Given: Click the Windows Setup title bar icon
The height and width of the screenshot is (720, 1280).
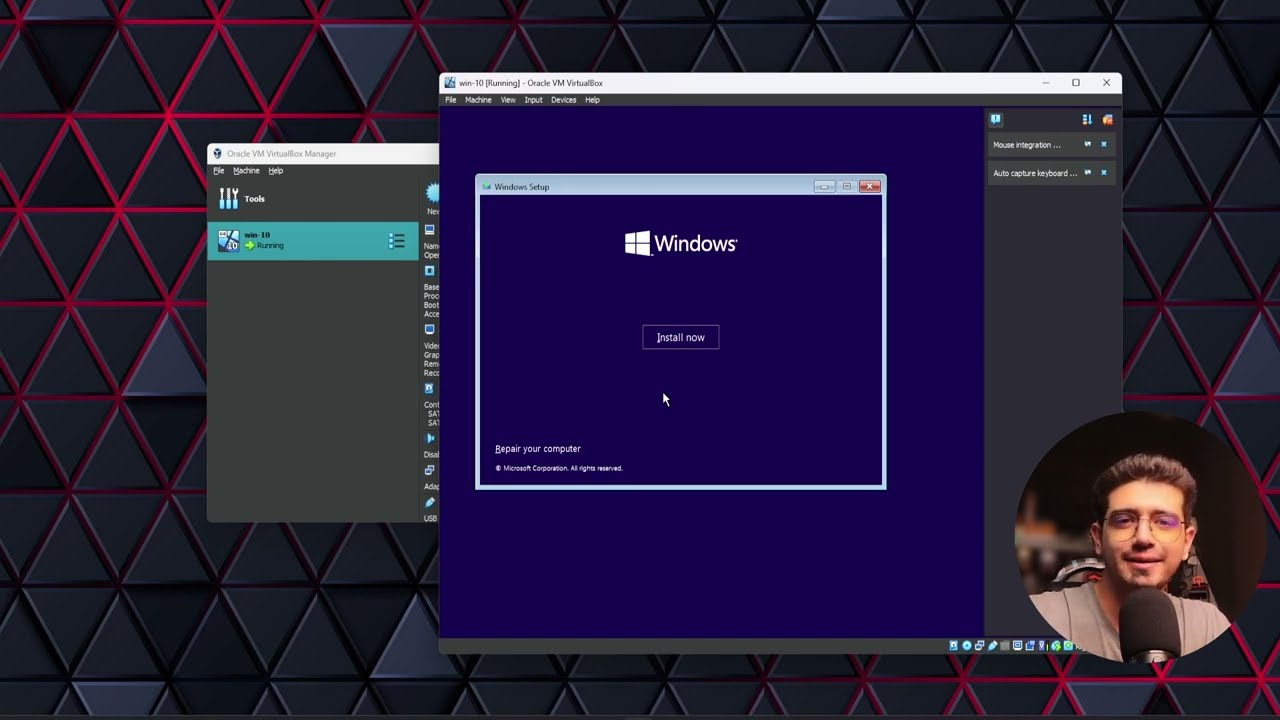Looking at the screenshot, I should 487,187.
